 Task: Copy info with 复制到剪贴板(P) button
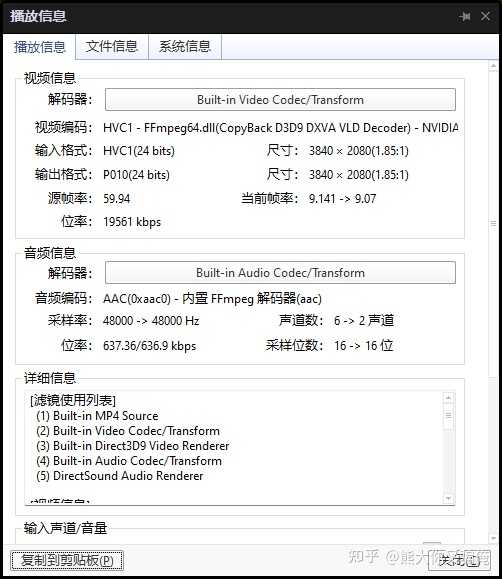pos(67,561)
